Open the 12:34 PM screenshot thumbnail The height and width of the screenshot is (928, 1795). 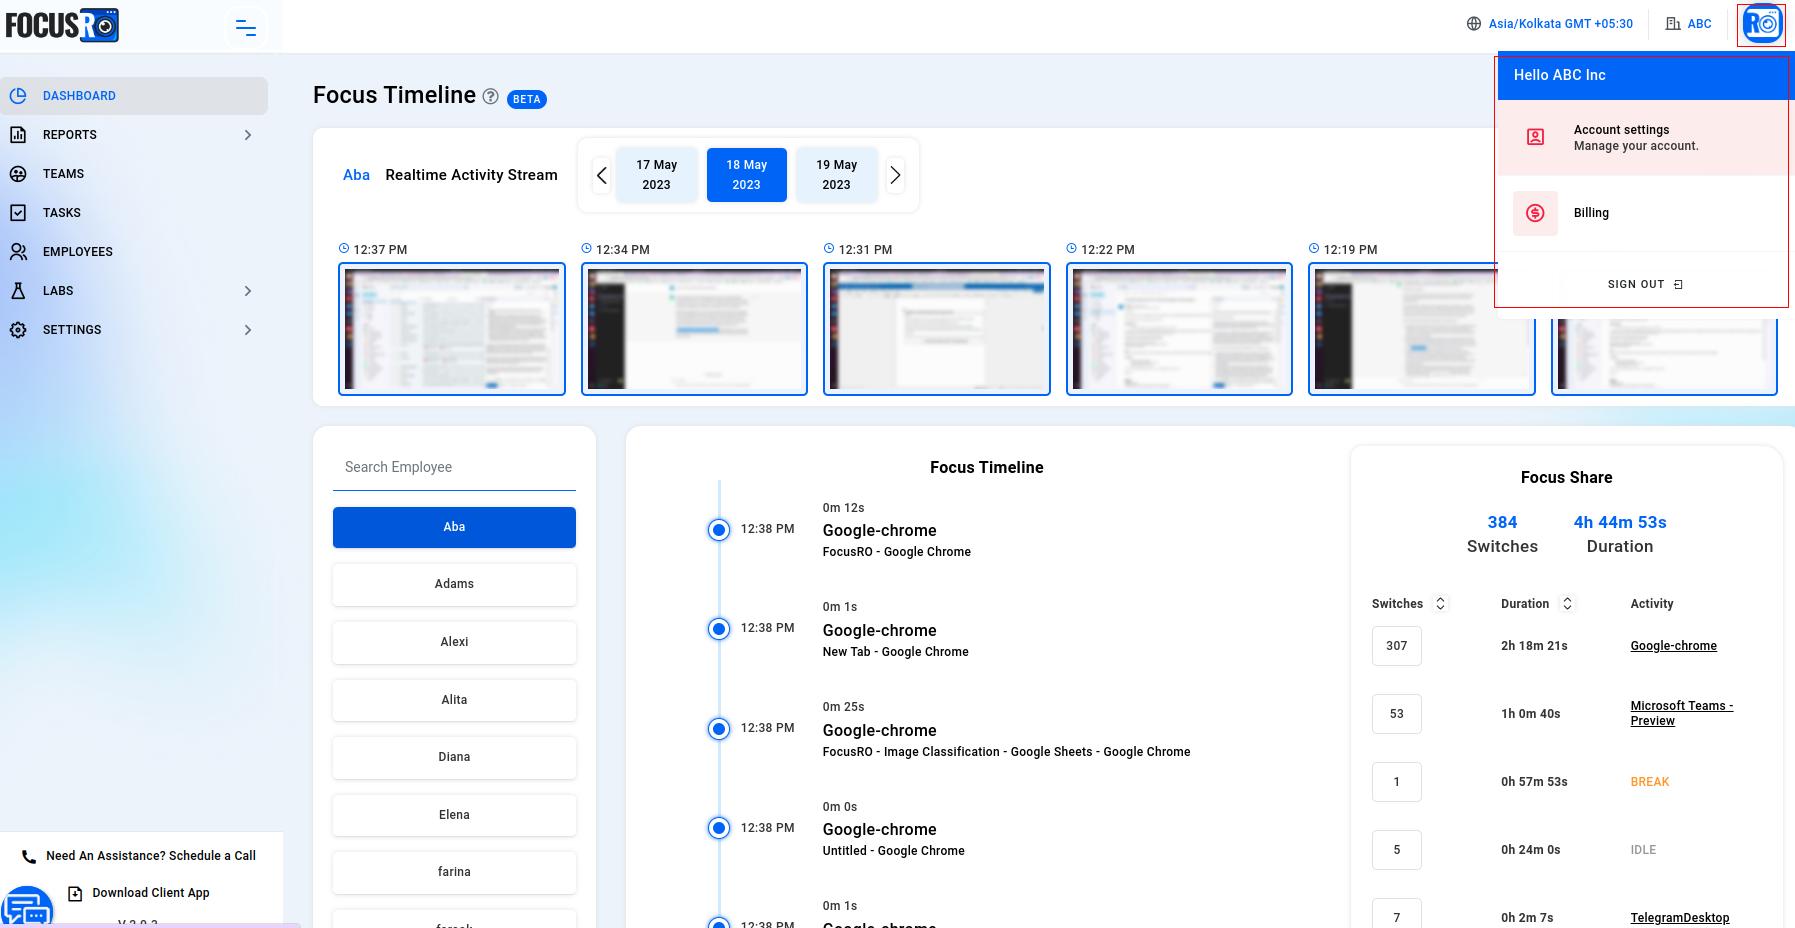(x=694, y=329)
